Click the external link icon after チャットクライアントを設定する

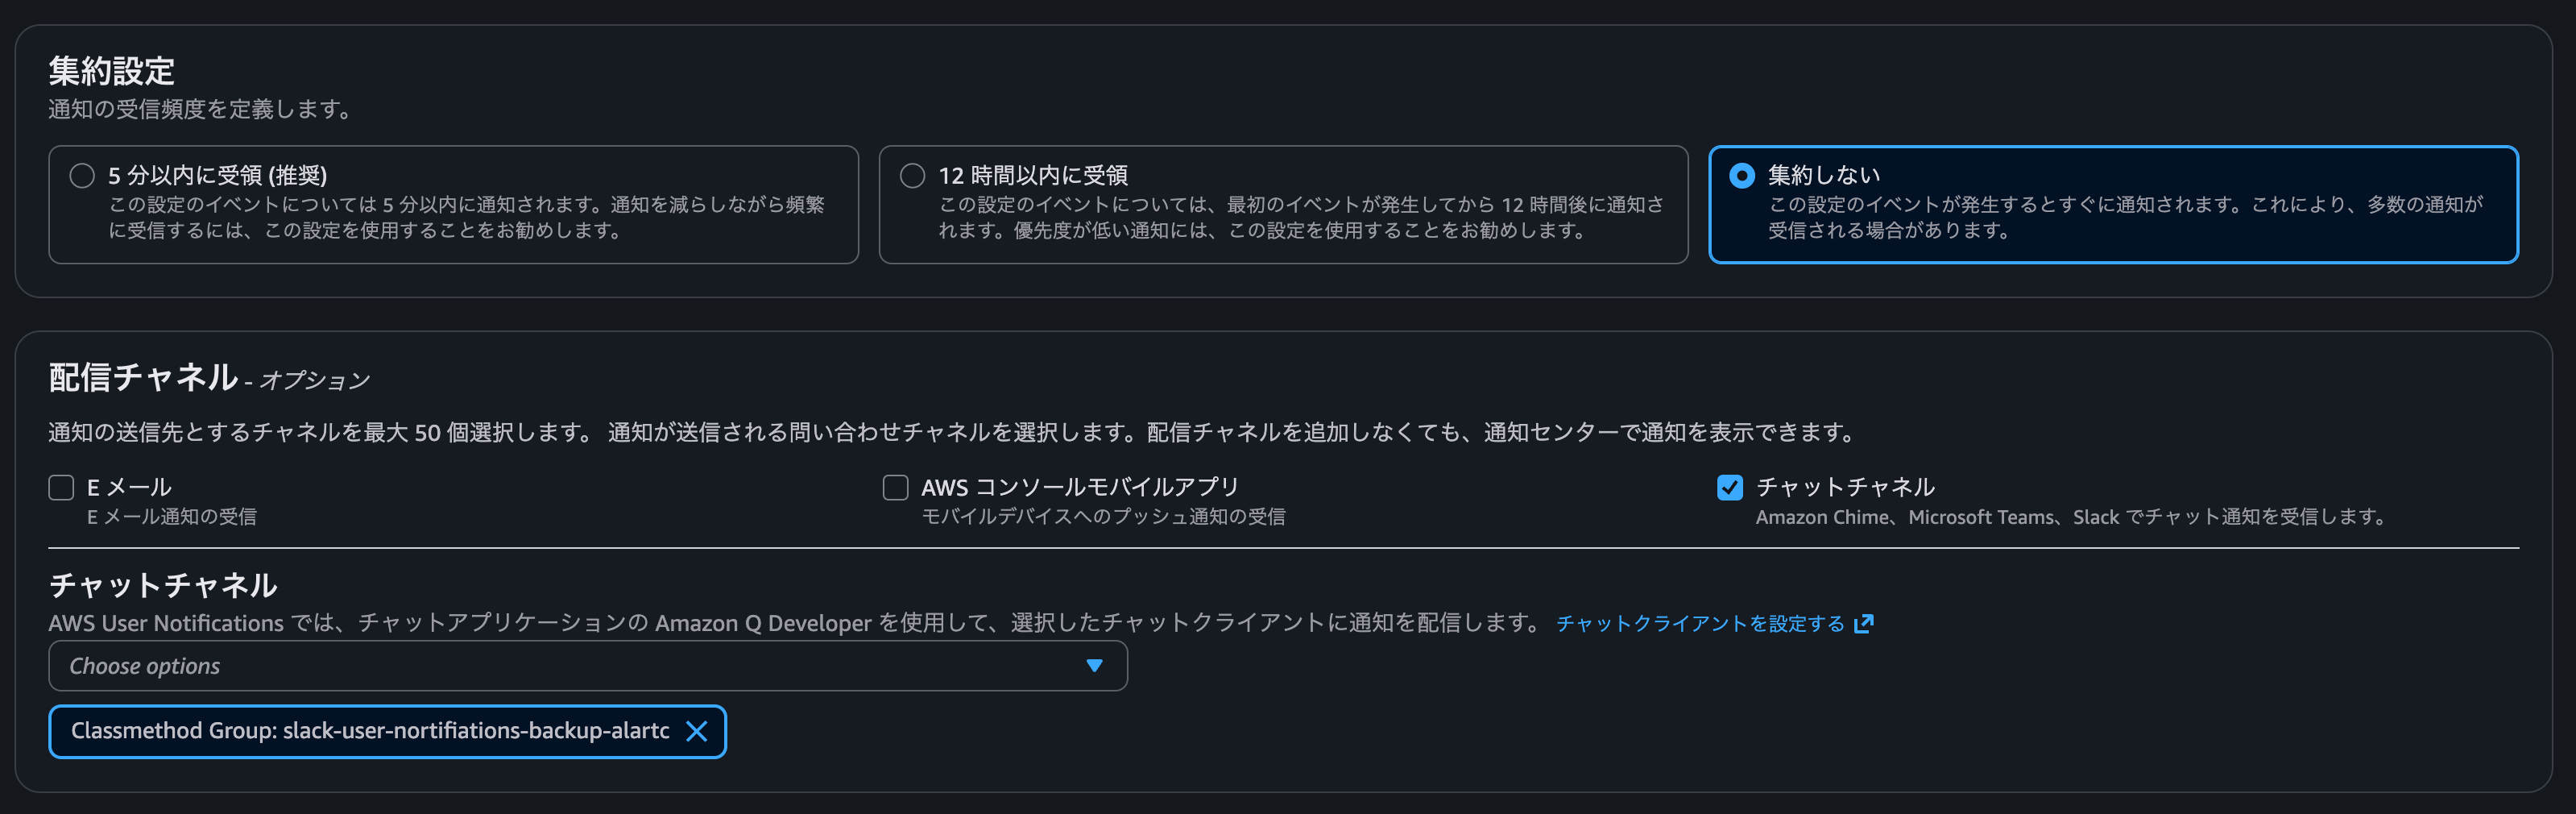point(1864,622)
